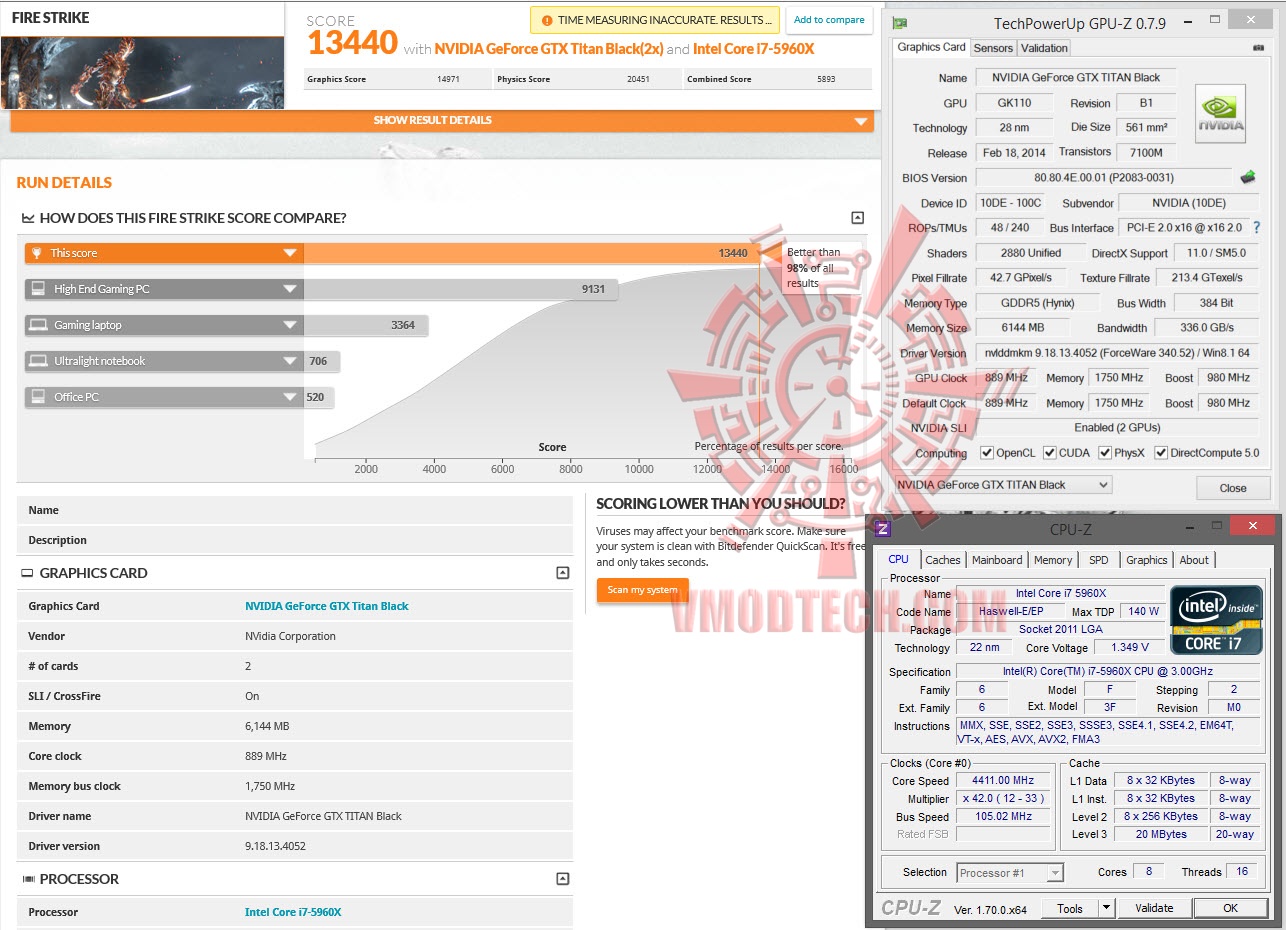
Task: Expand the Gaming laptop dropdown arrow
Action: tap(289, 325)
